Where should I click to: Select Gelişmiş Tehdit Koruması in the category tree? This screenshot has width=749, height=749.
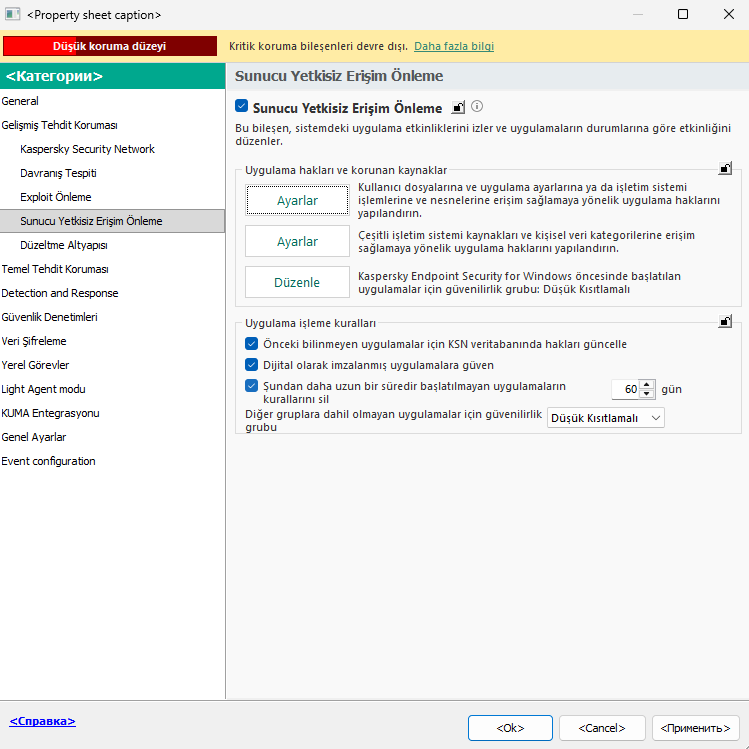(x=59, y=125)
